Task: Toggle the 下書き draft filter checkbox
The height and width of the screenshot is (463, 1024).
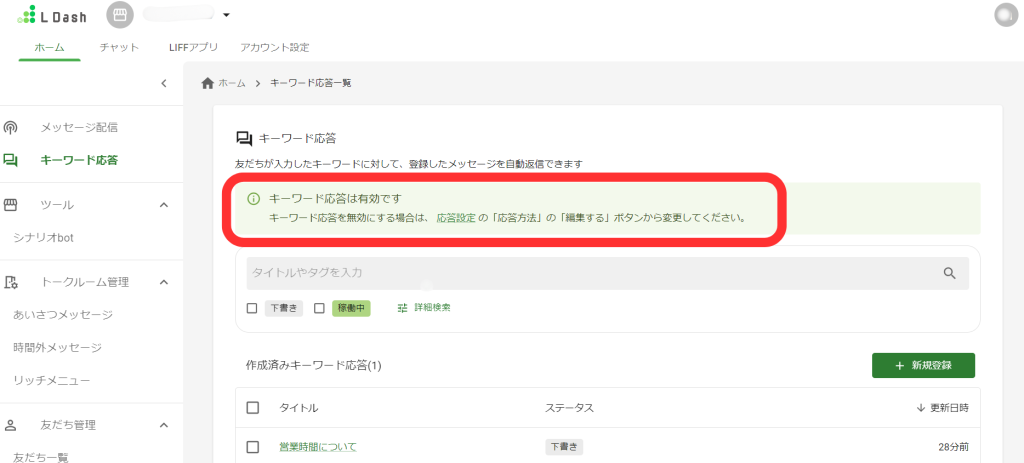Action: point(252,308)
